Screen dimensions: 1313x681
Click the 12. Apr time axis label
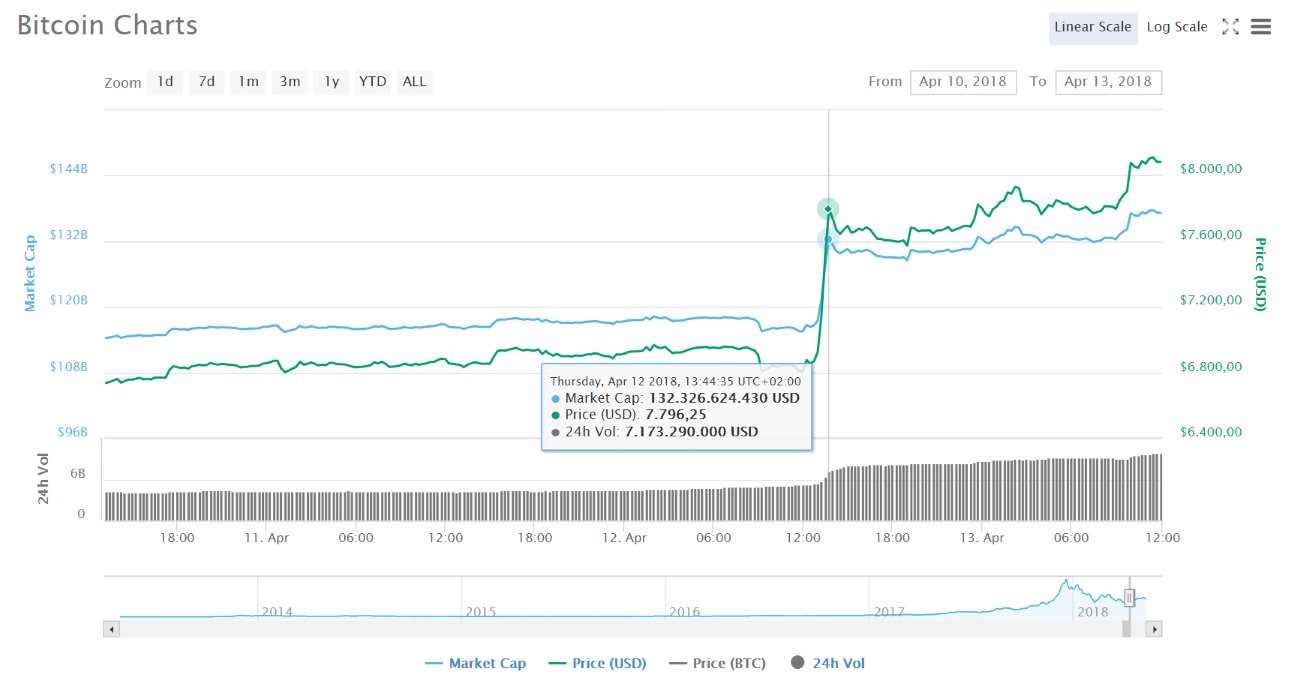(624, 538)
